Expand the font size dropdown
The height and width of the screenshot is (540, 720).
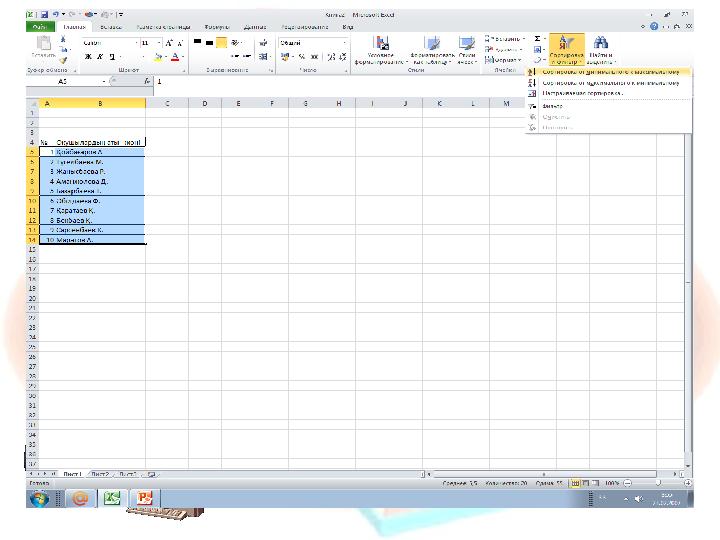coord(159,43)
